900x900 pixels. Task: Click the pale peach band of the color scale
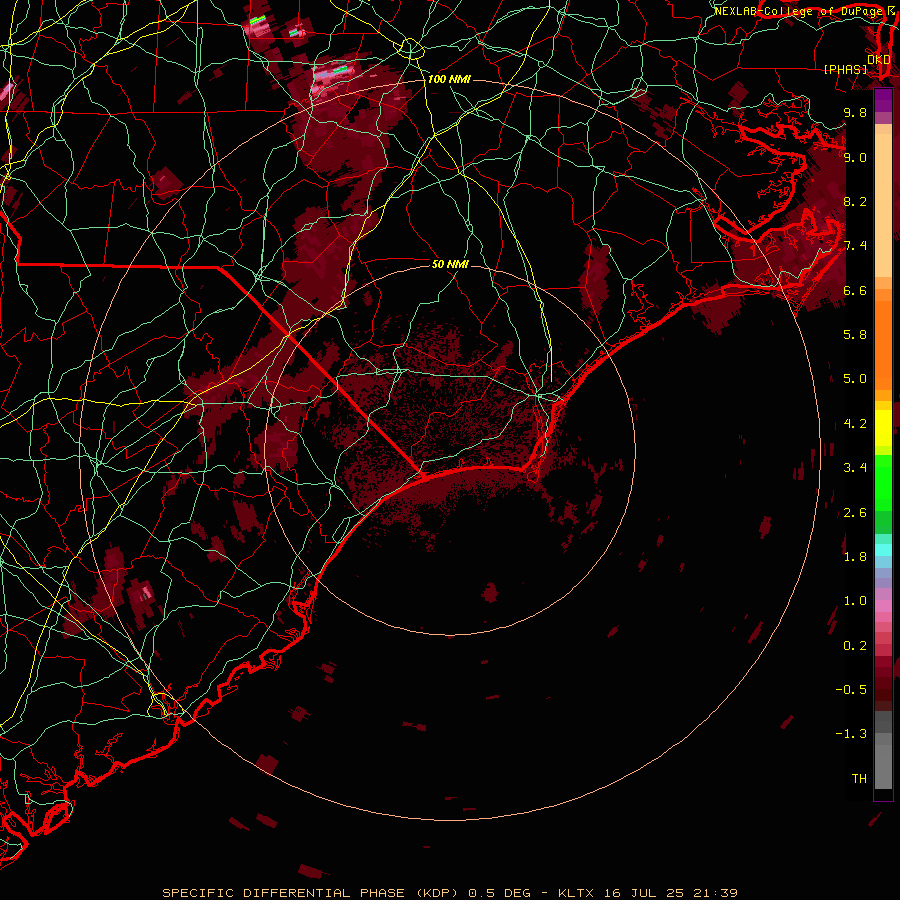pyautogui.click(x=883, y=205)
